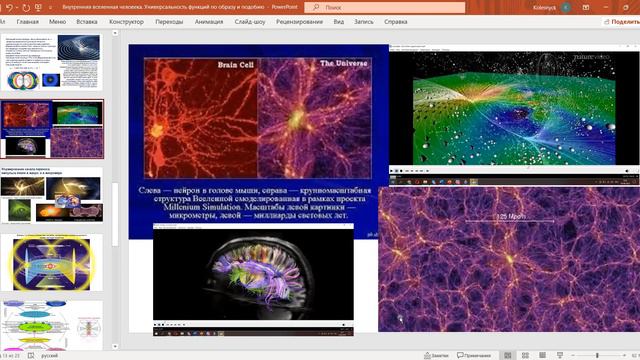
Task: Select the thumbnail with golden light images
Action: click(52, 195)
